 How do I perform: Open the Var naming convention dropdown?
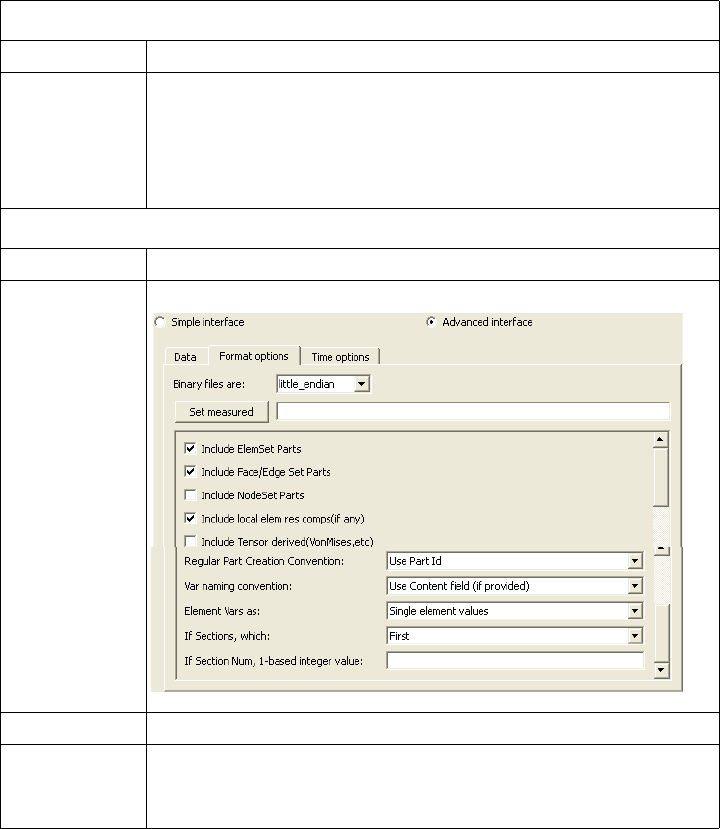click(635, 586)
